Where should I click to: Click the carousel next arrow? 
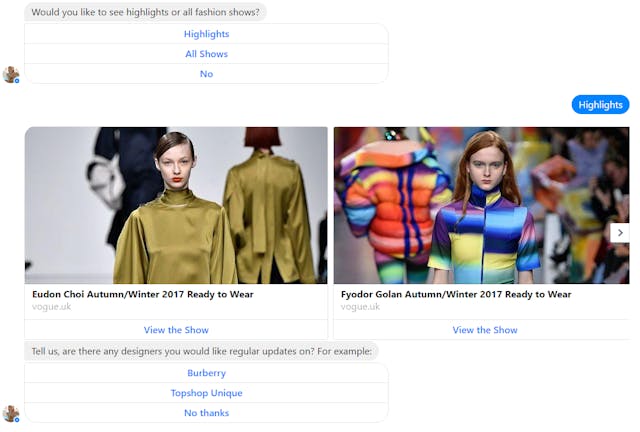point(620,232)
